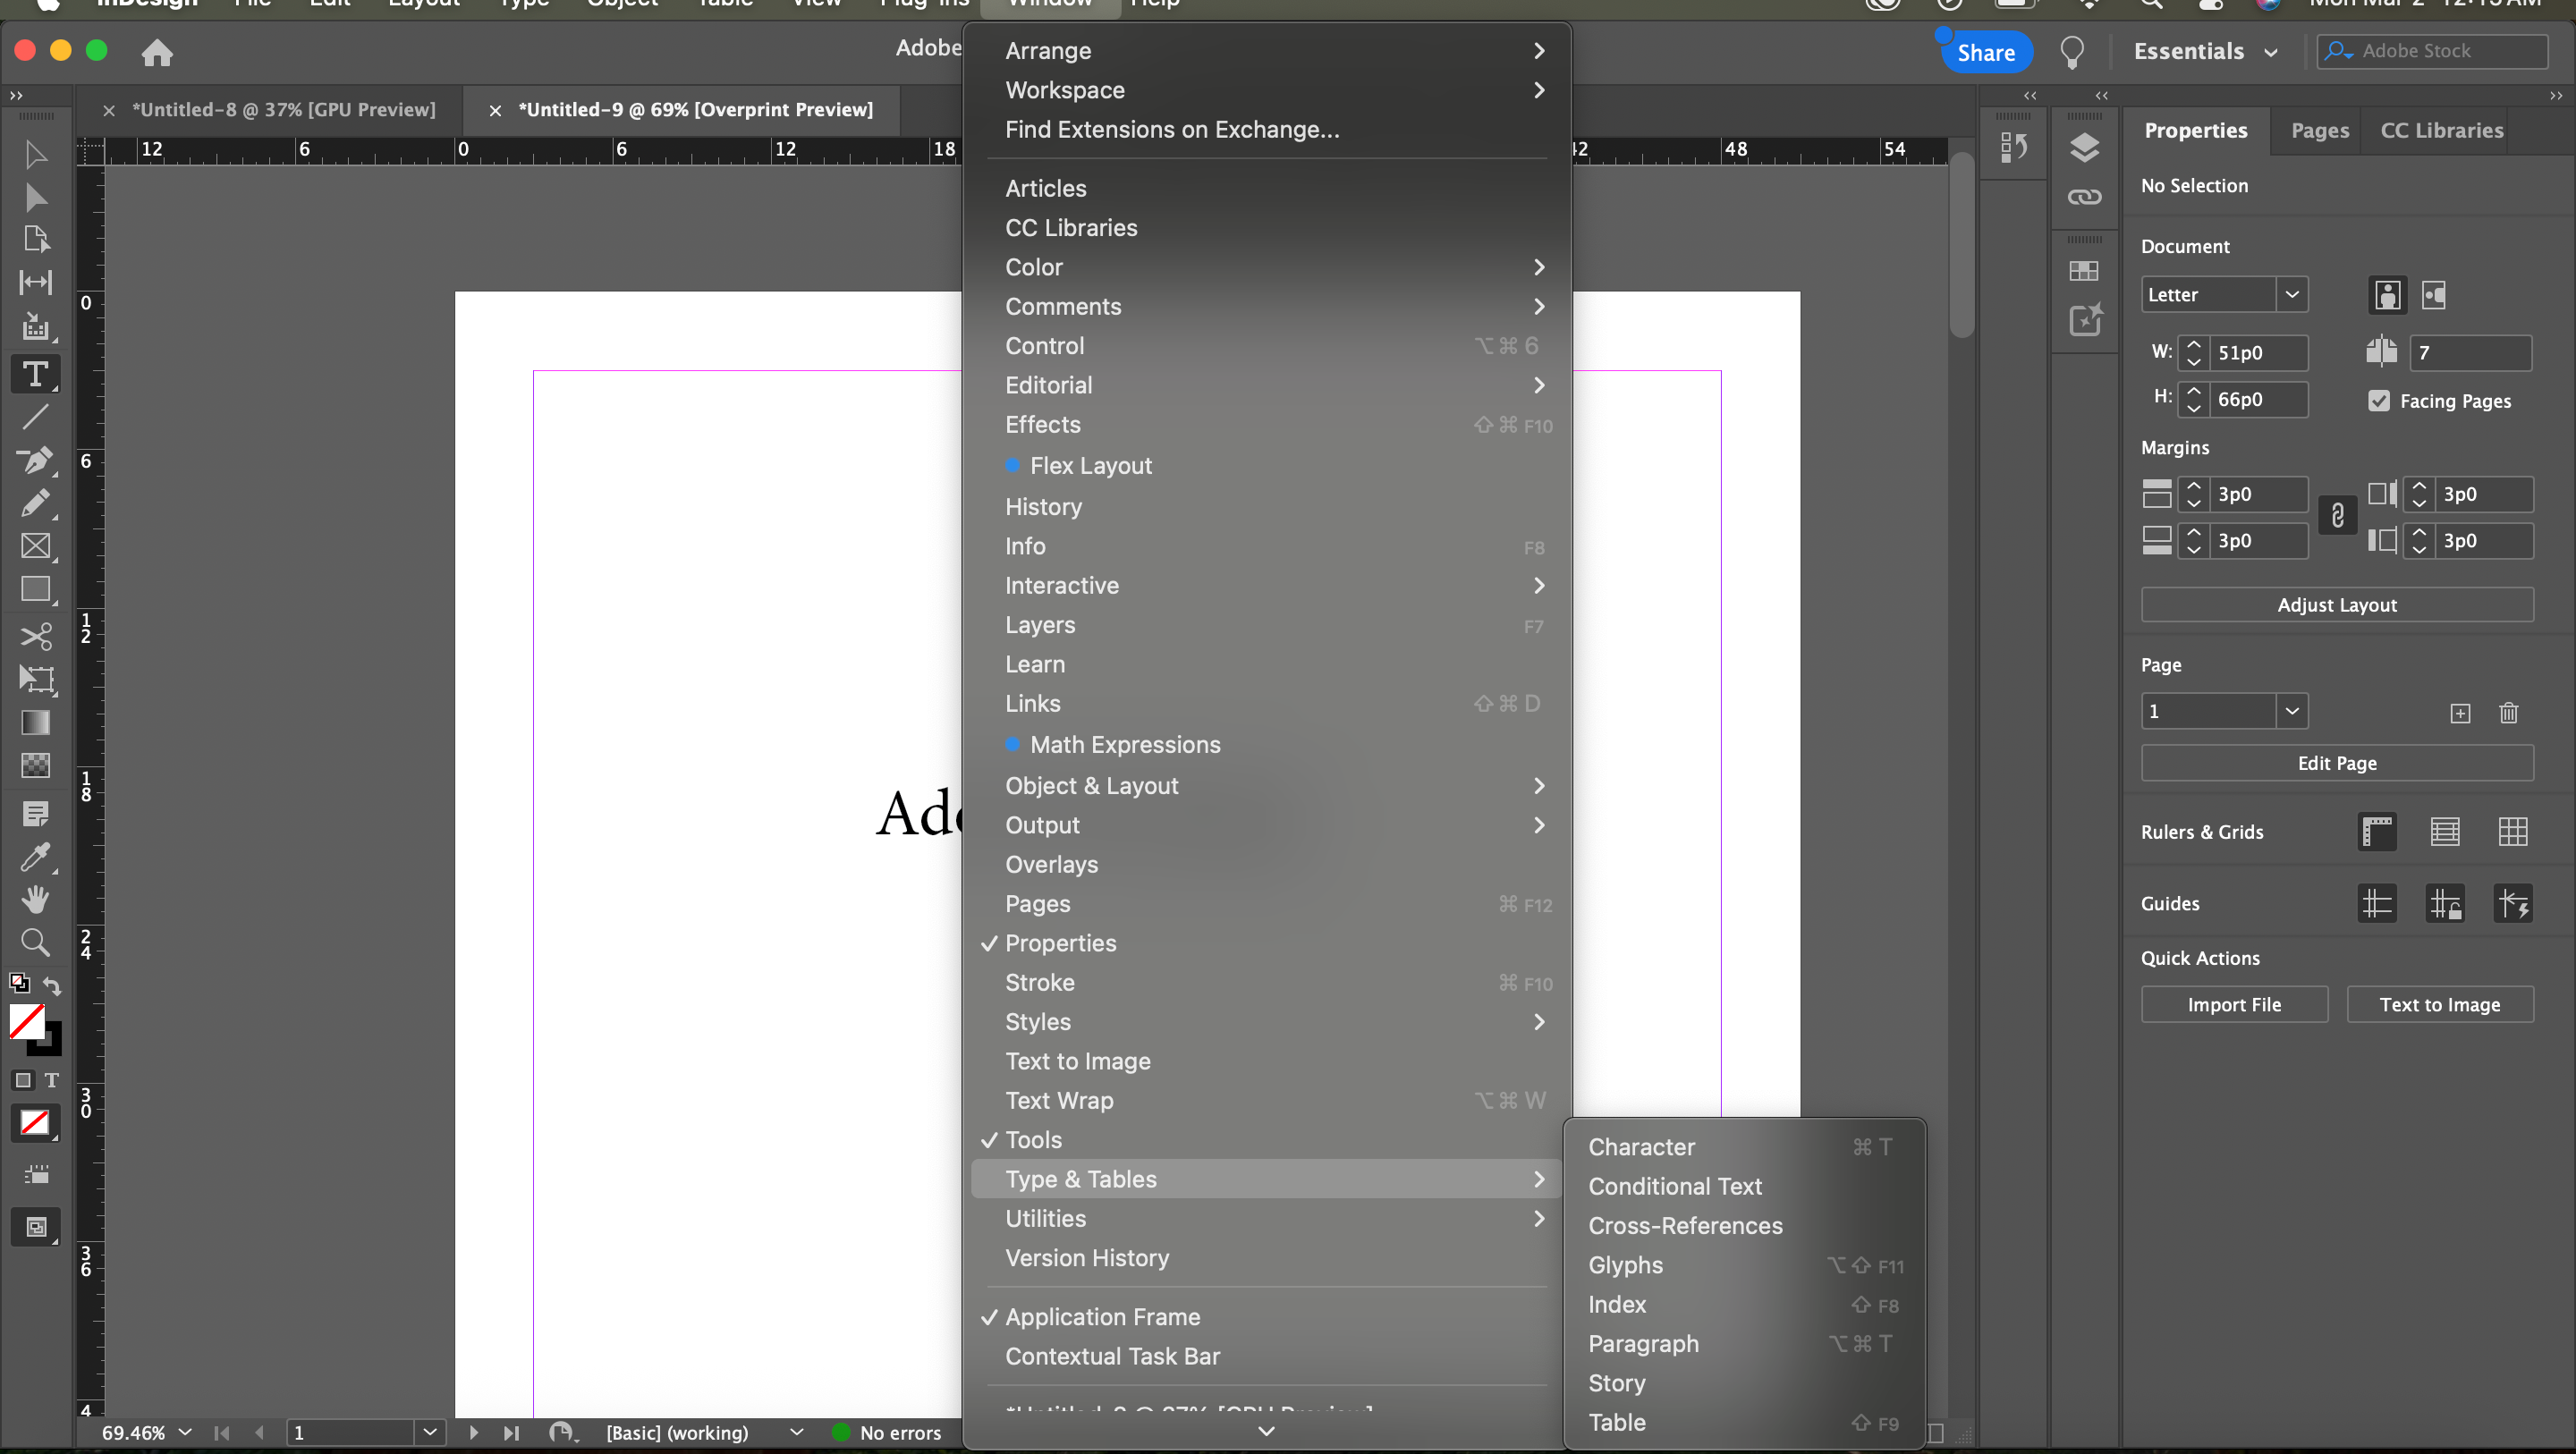Open the [Basic] (working) preflight dropdown
This screenshot has height=1454, width=2576.
click(796, 1432)
